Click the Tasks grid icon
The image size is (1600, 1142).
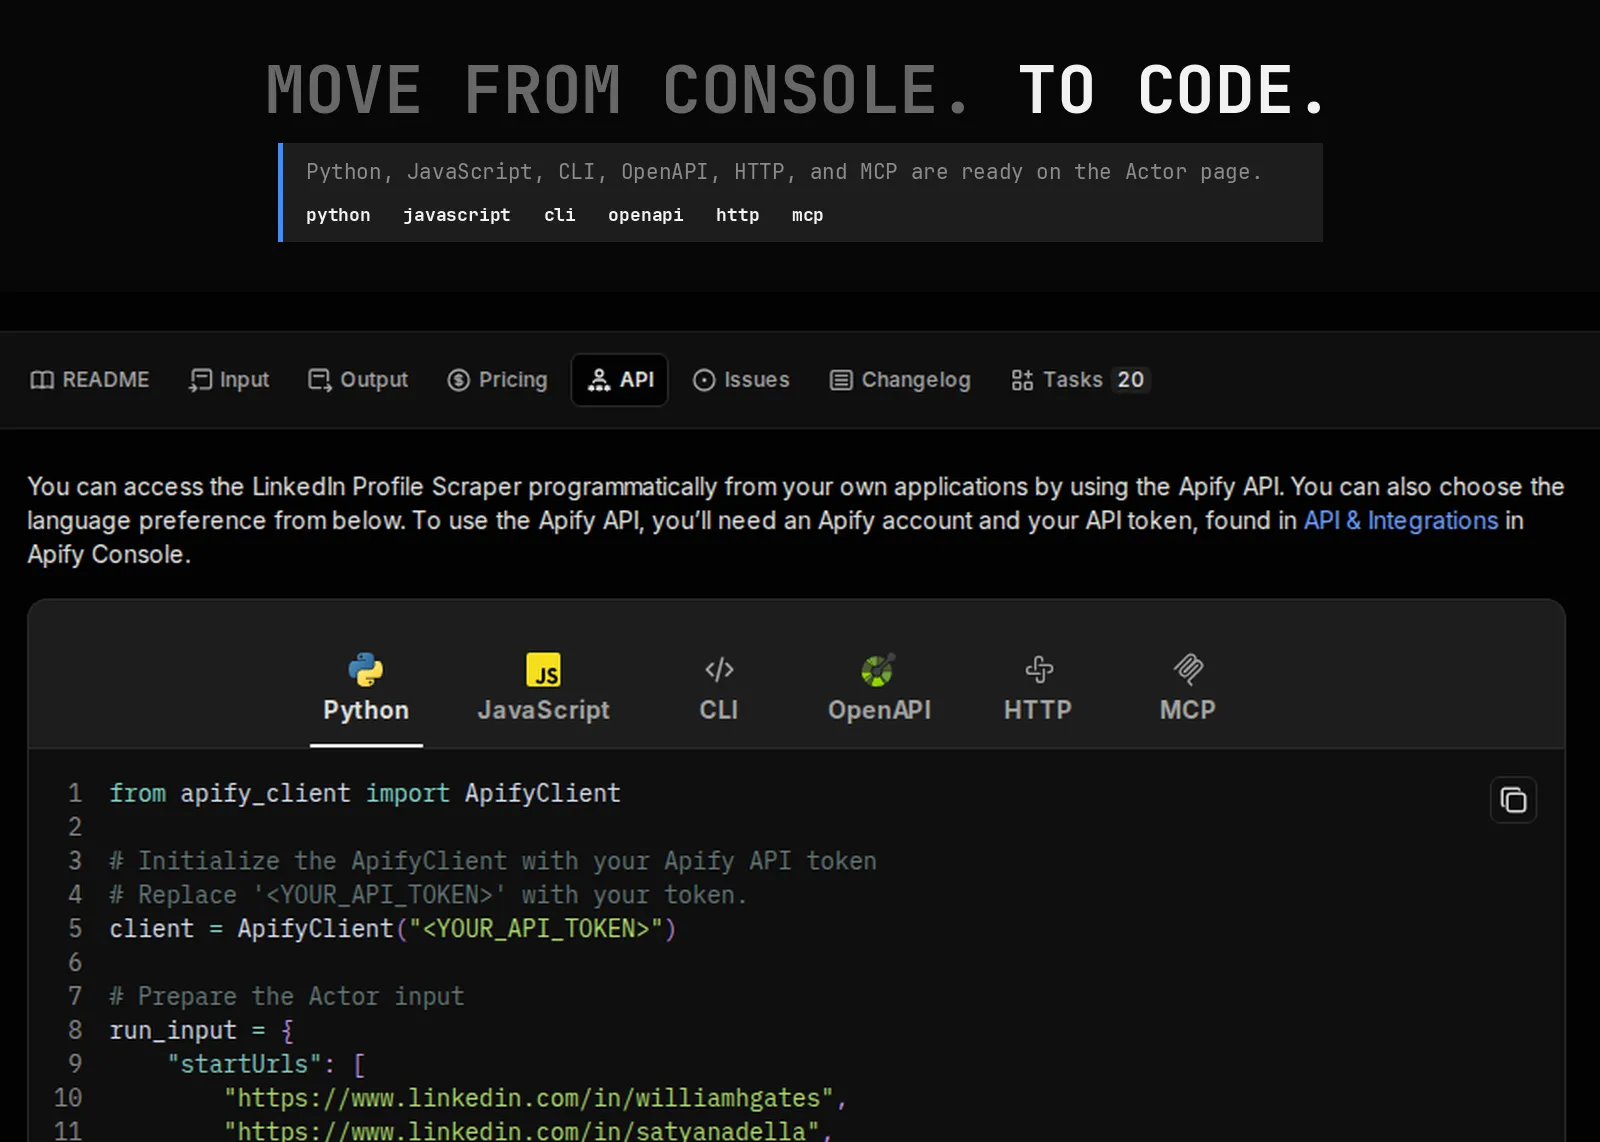1022,380
